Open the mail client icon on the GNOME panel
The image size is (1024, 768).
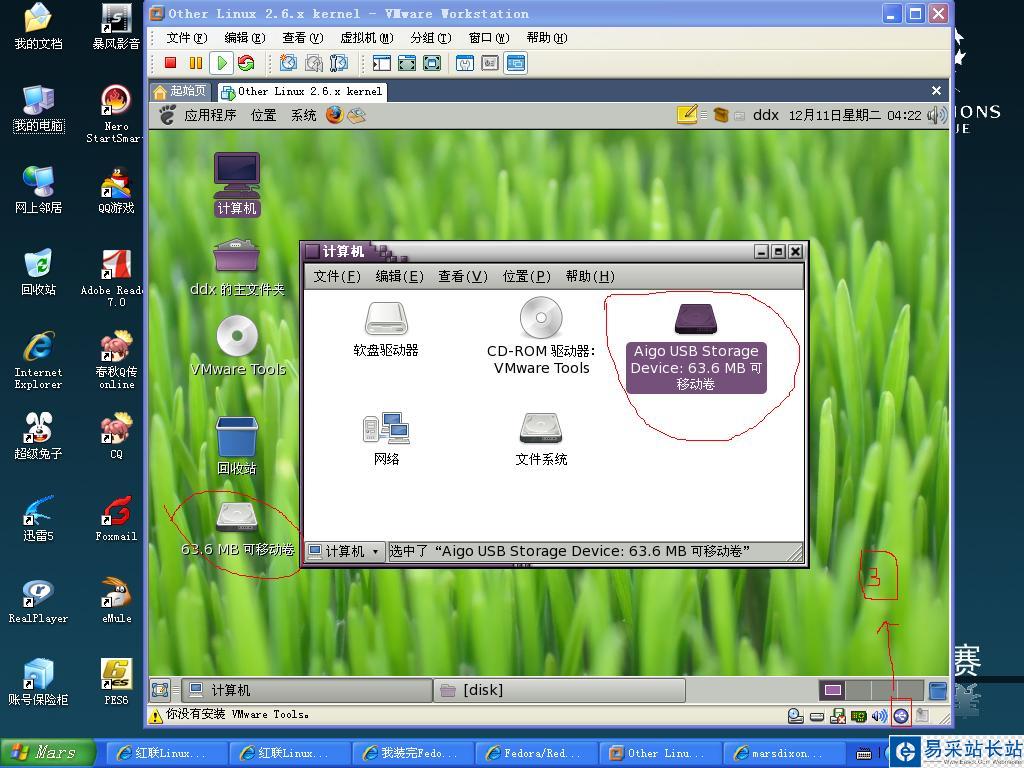357,116
